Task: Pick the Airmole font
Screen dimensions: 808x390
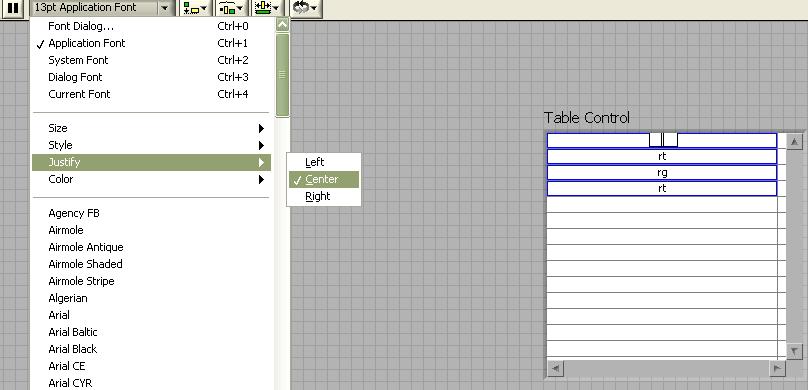Action: click(151, 230)
